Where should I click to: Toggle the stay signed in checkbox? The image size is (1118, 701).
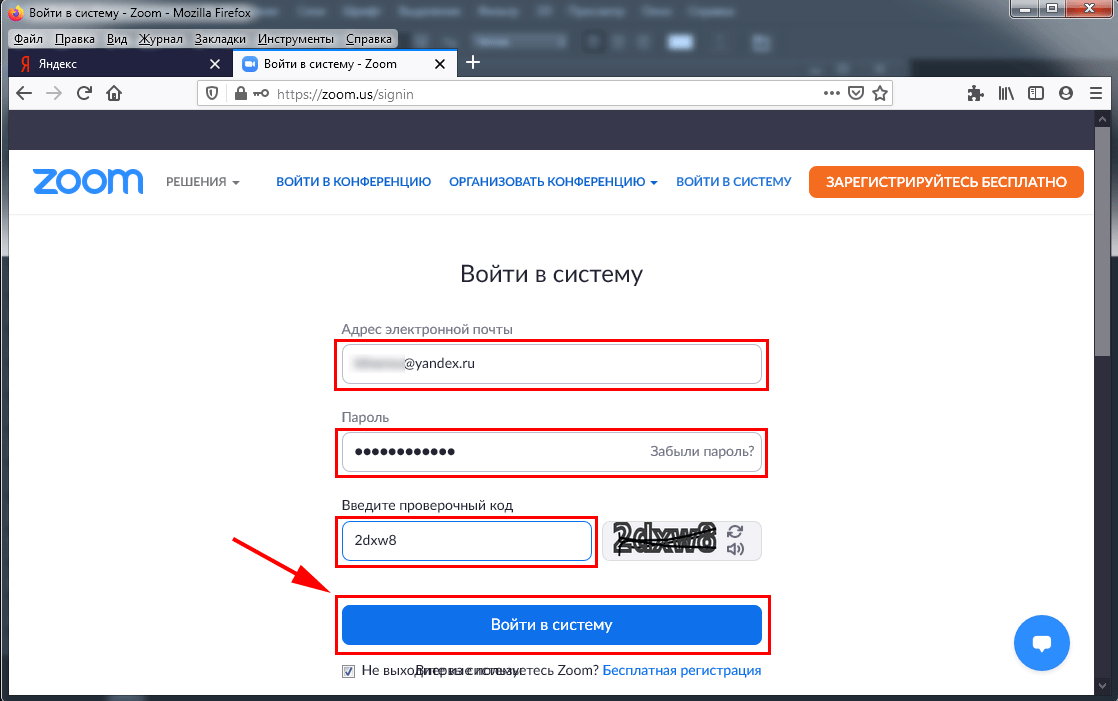click(x=348, y=671)
